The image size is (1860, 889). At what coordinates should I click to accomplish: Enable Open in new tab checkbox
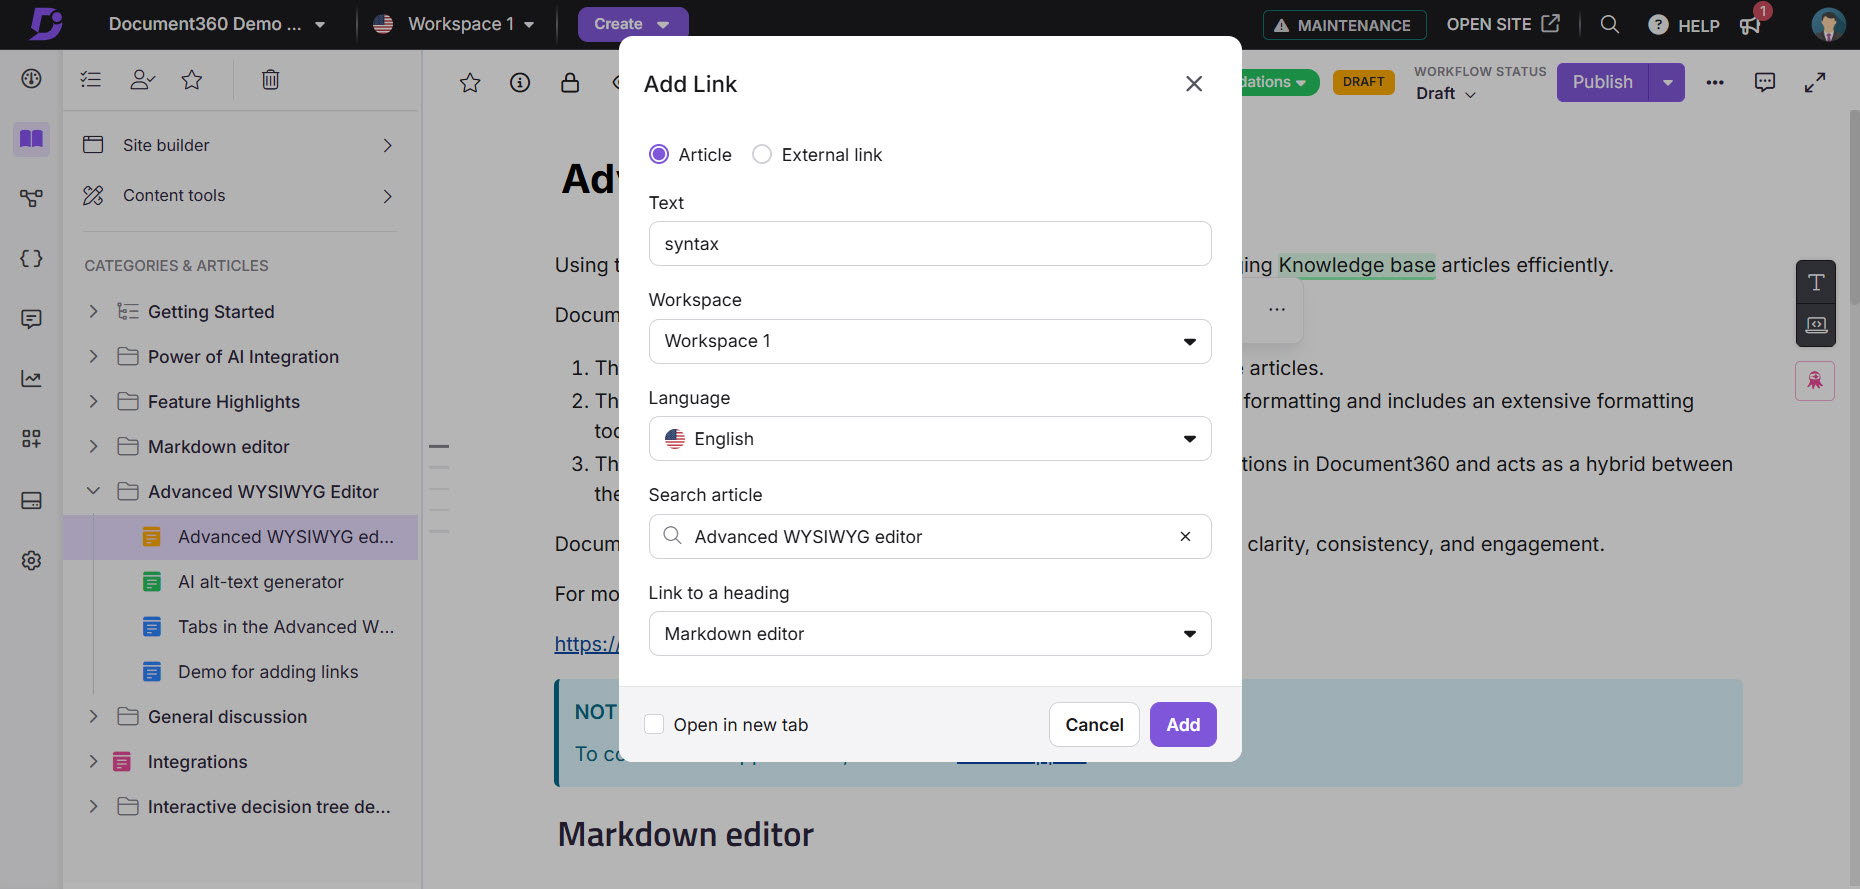[654, 724]
